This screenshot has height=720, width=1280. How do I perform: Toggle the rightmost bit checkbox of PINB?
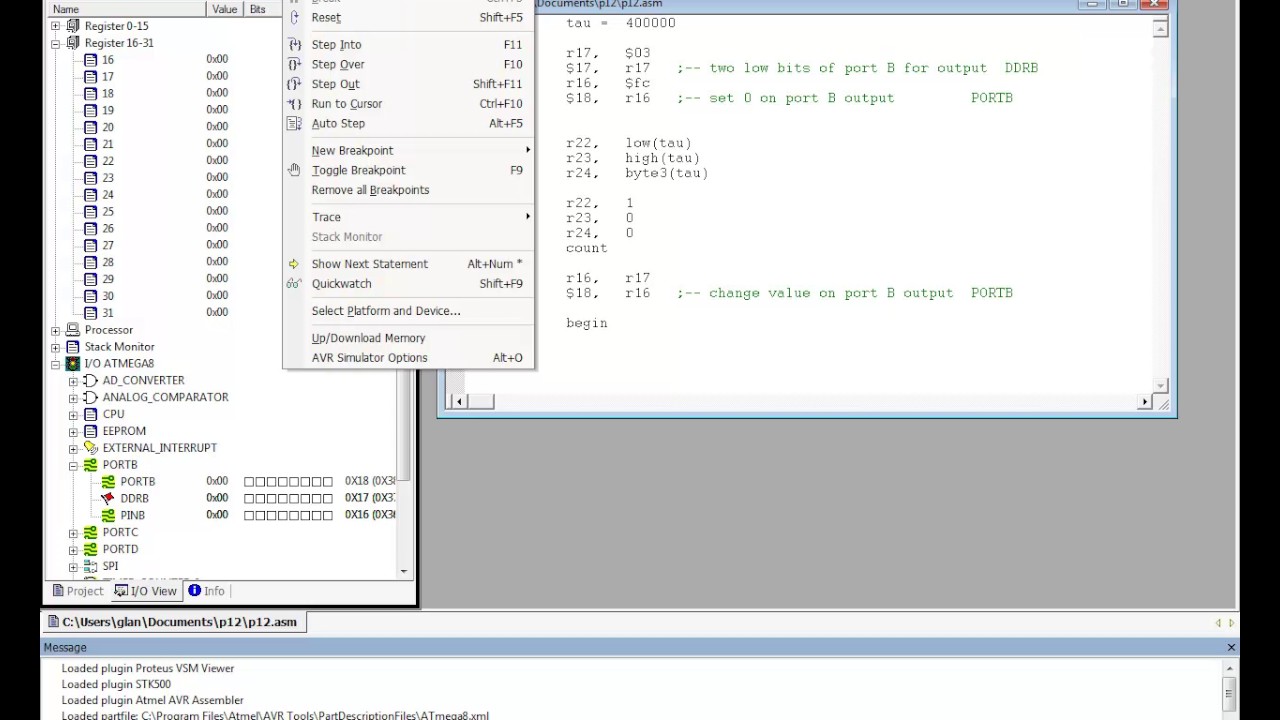327,515
